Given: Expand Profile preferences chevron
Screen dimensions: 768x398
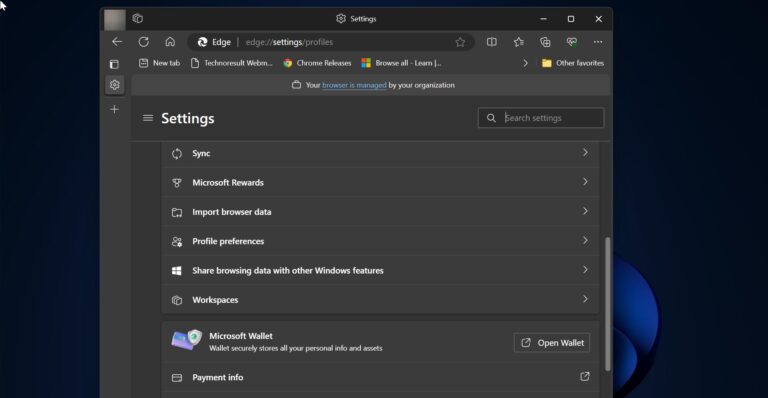Looking at the screenshot, I should coord(585,240).
